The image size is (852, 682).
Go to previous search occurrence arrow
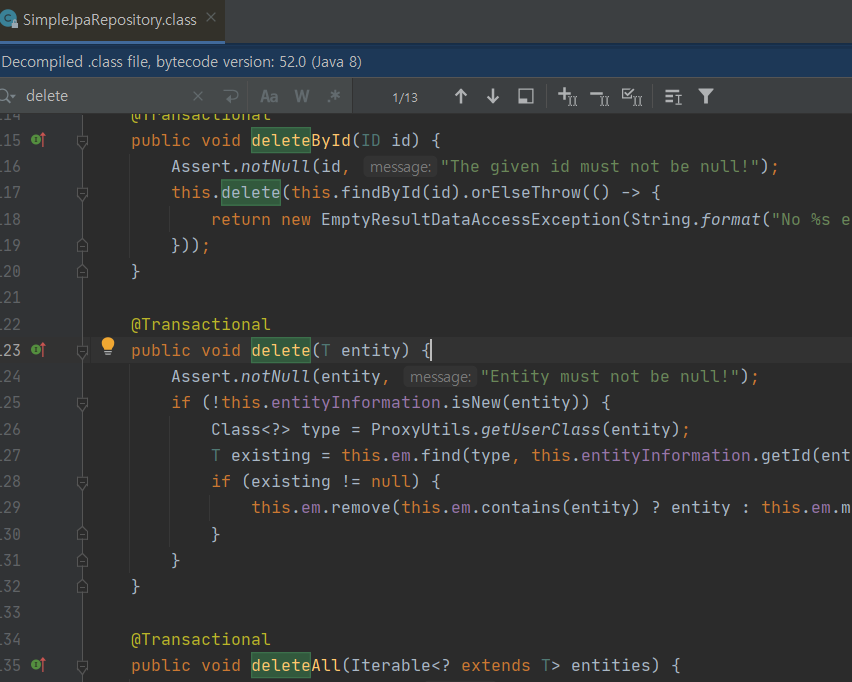461,97
